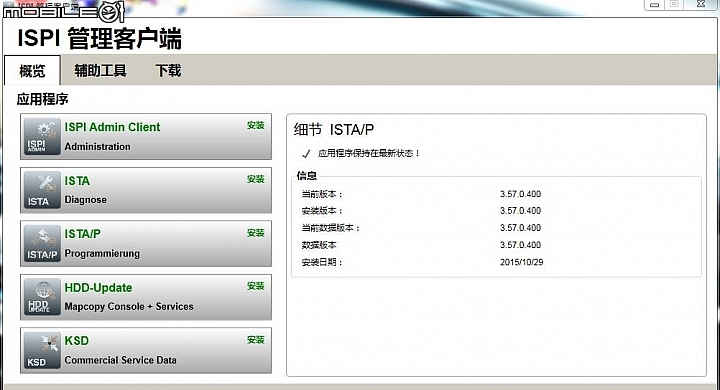This screenshot has height=390, width=720.
Task: Click the 细节 ISTA/P details heading
Action: point(334,130)
